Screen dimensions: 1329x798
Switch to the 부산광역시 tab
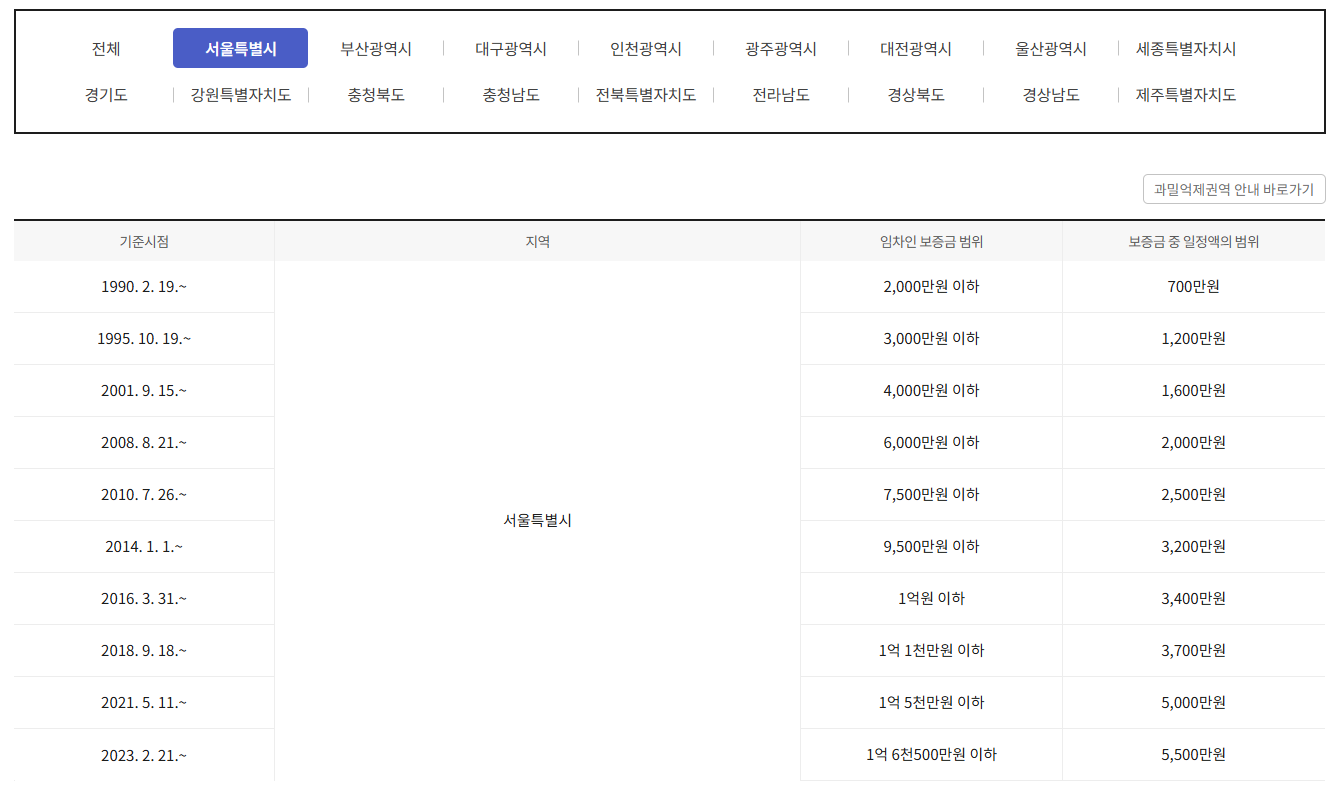376,48
